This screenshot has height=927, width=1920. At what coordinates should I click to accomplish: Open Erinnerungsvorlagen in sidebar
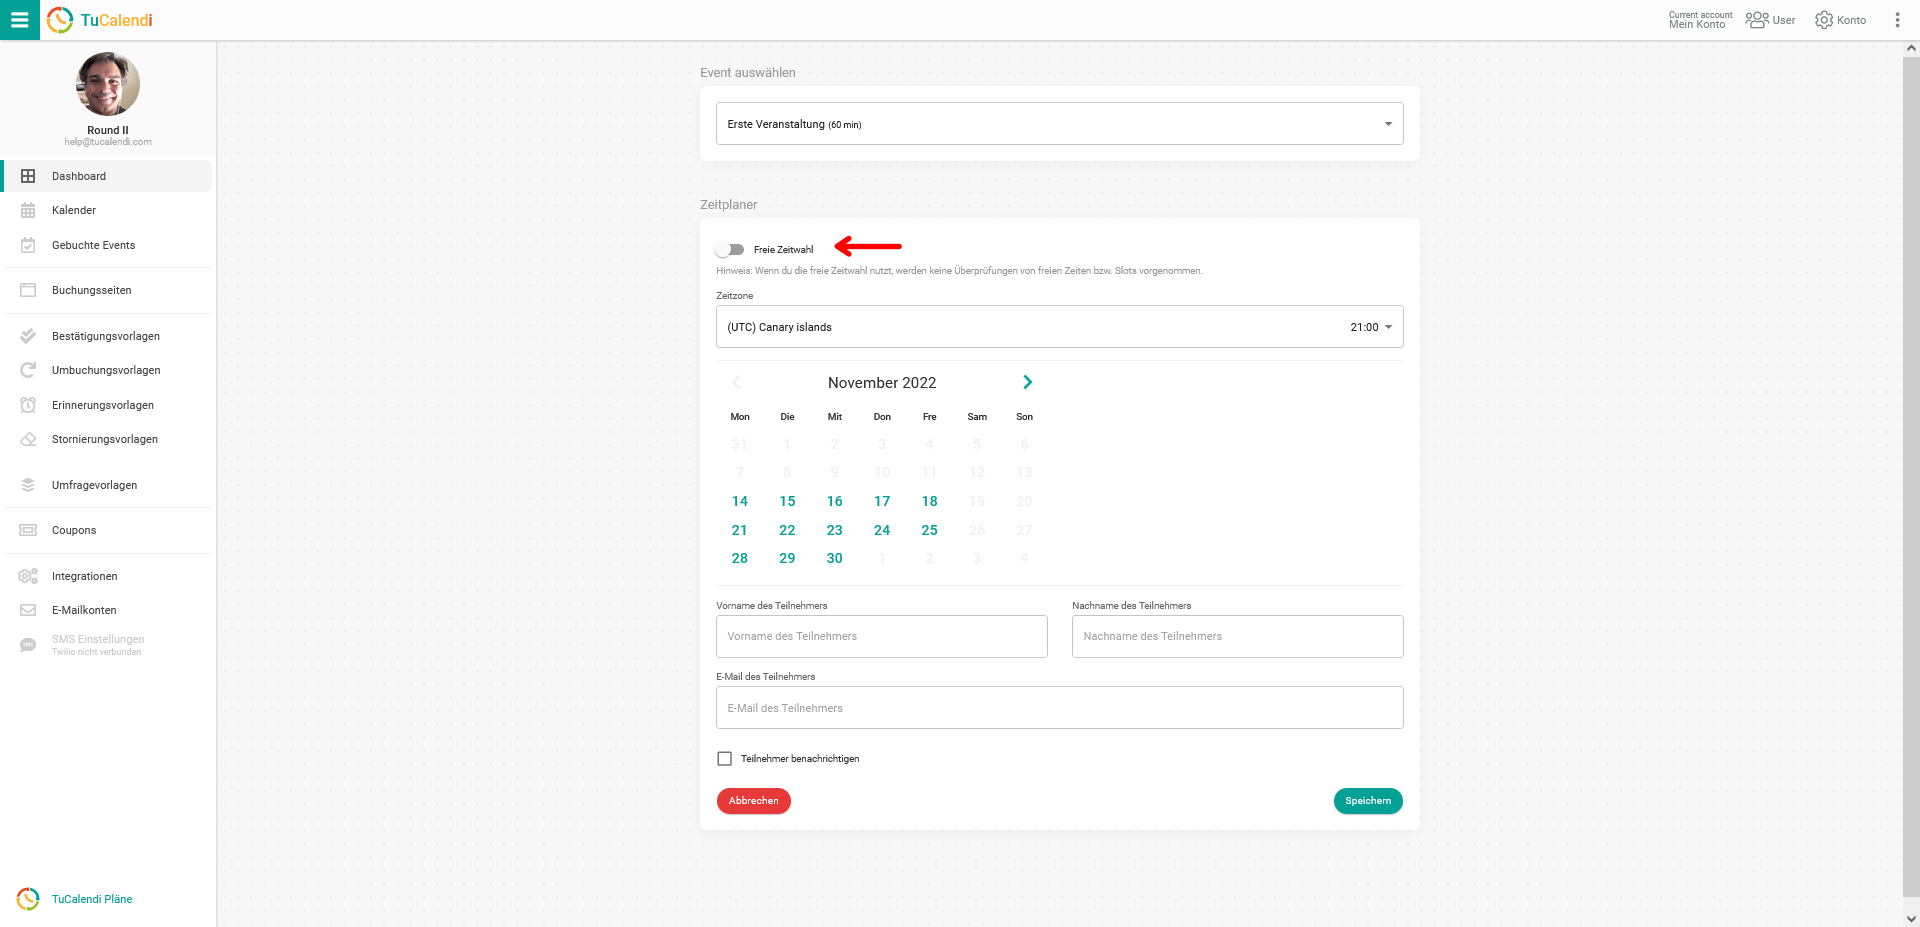coord(108,405)
